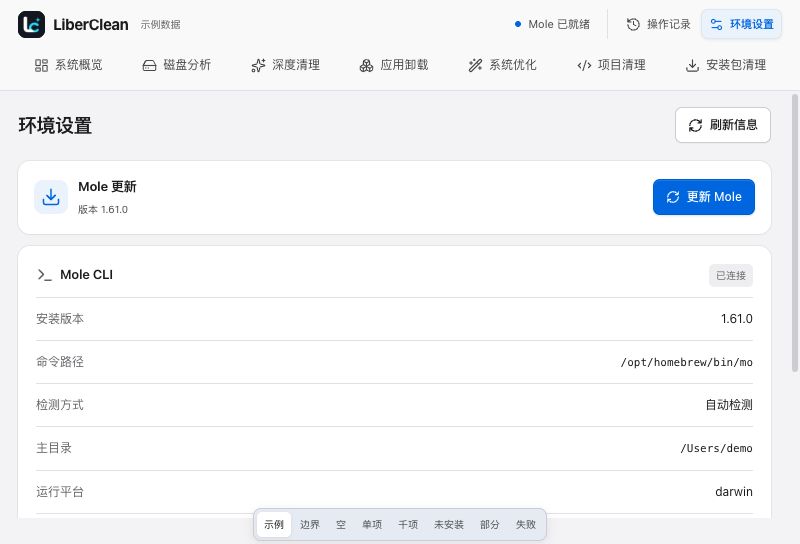Go to 应用卸载 tab
The width and height of the screenshot is (800, 544).
394,65
